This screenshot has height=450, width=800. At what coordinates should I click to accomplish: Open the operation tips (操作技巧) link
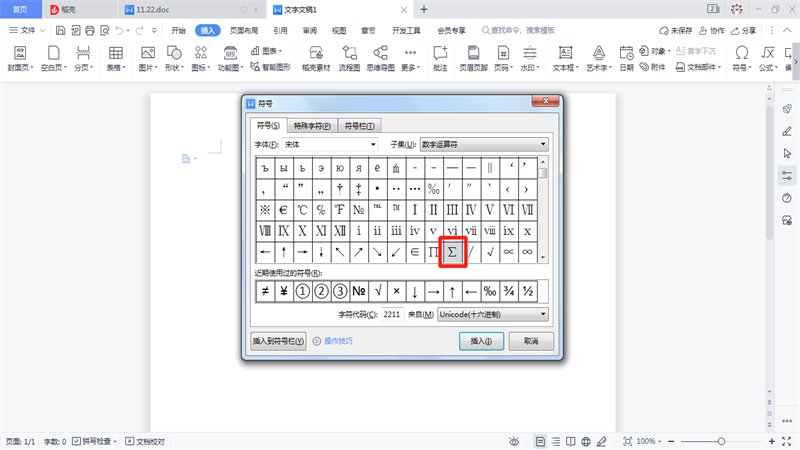[333, 341]
